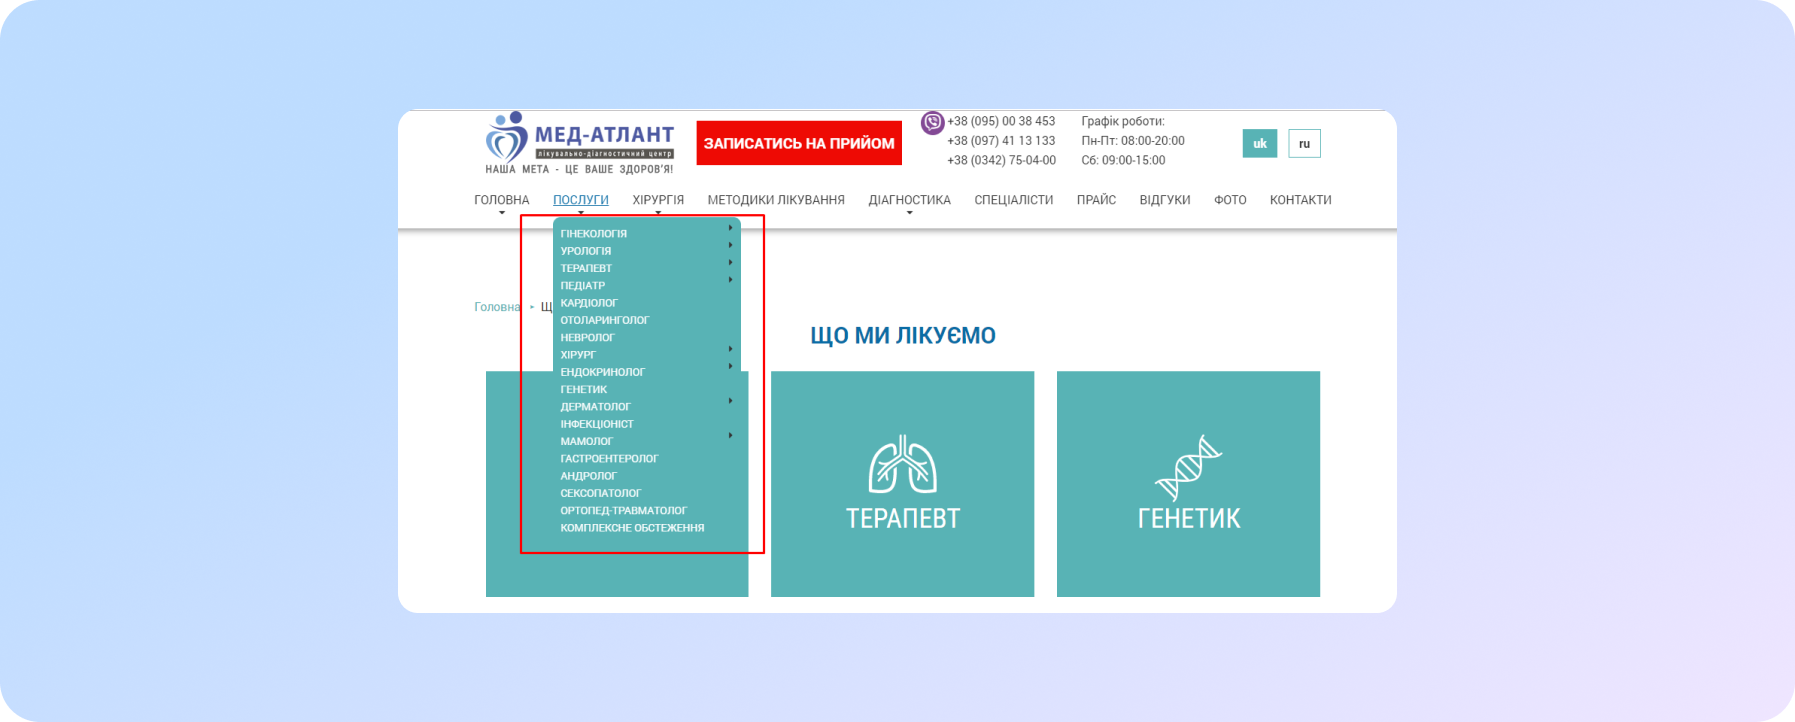Open the Прайс menu item
Image resolution: width=1795 pixels, height=722 pixels.
coord(1096,200)
